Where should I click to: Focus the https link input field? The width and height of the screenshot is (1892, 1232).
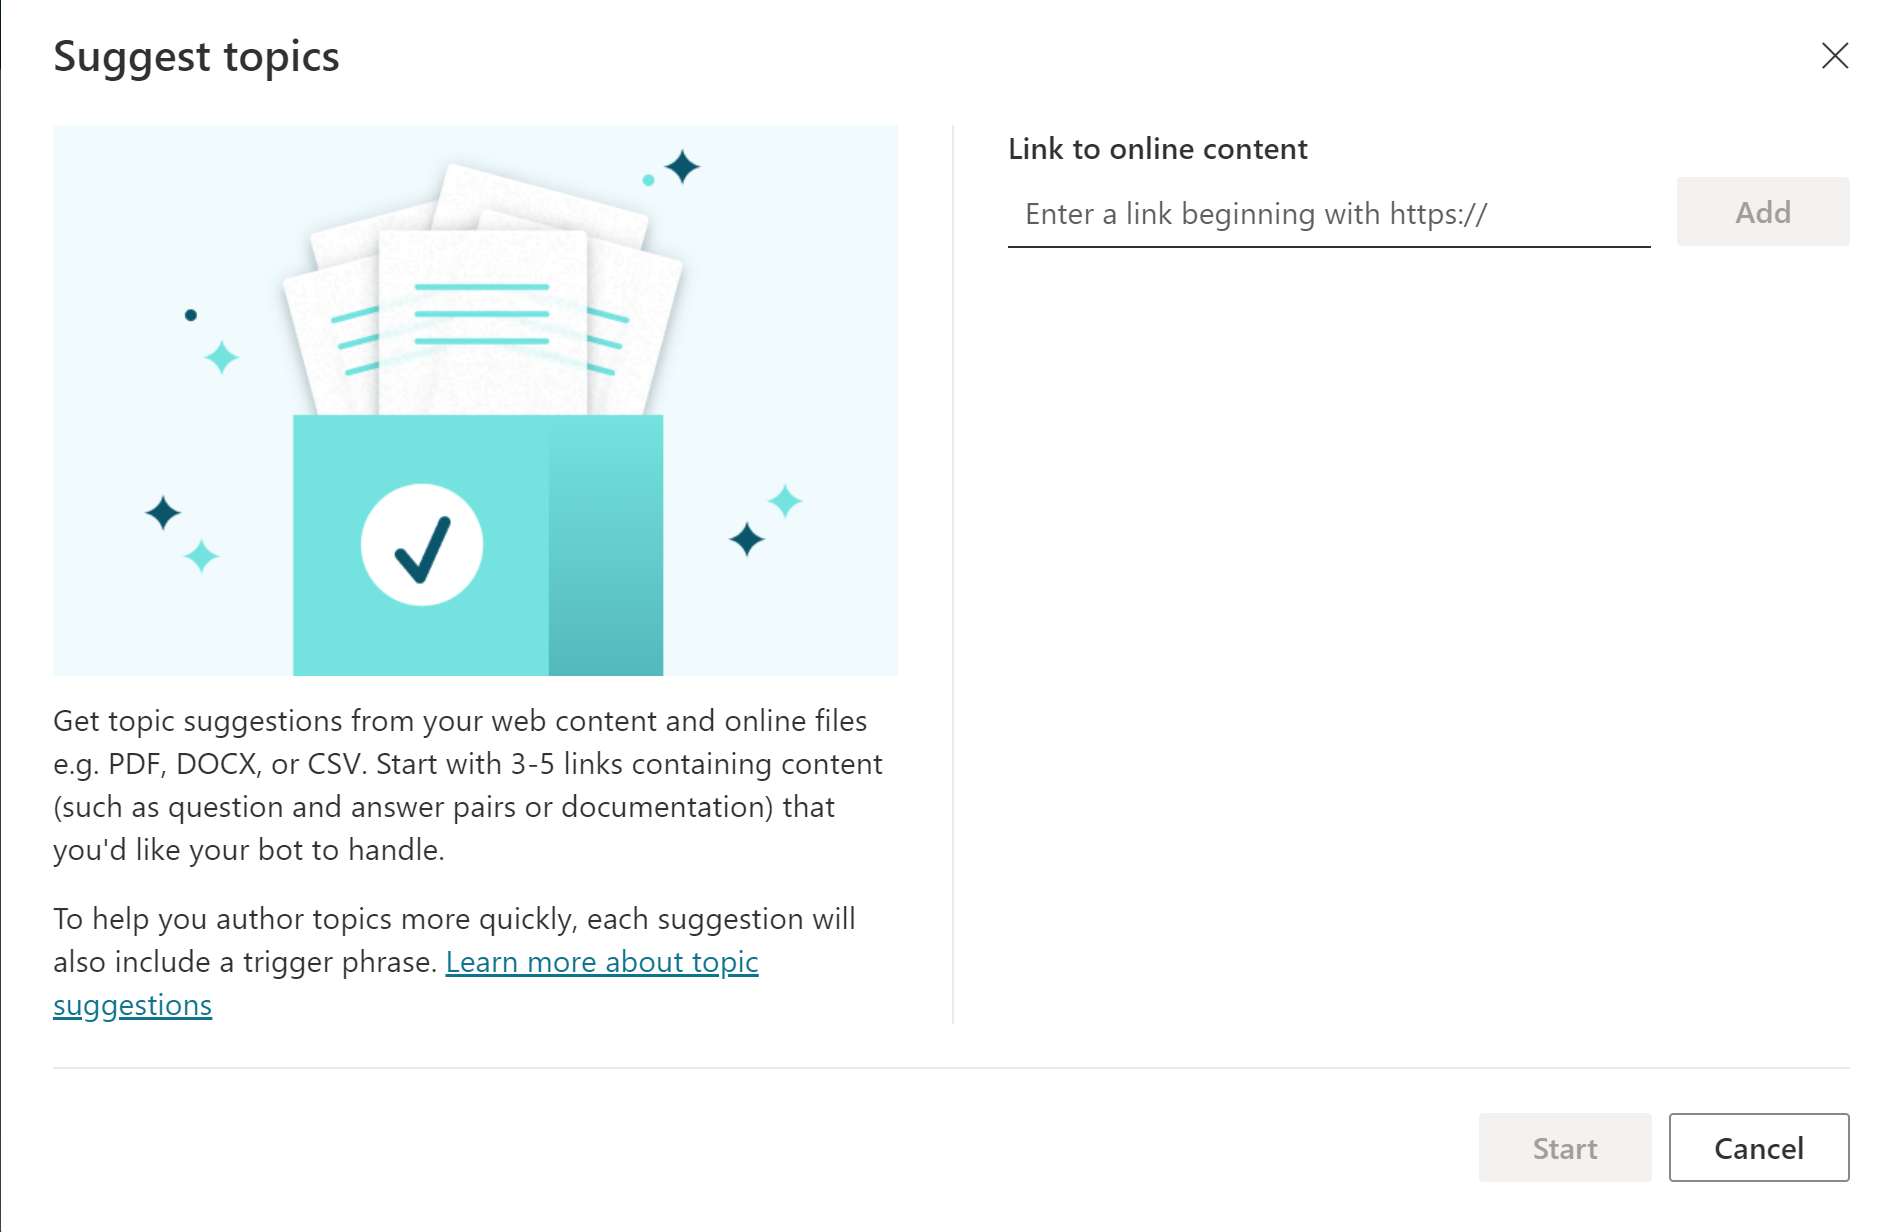coord(1328,214)
